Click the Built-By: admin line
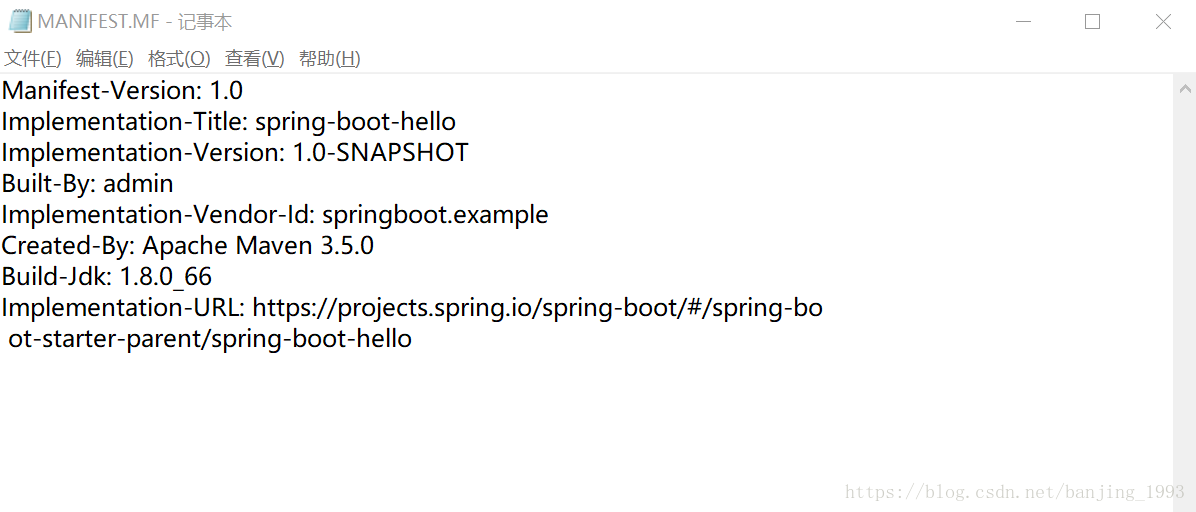The height and width of the screenshot is (512, 1196). coord(88,184)
